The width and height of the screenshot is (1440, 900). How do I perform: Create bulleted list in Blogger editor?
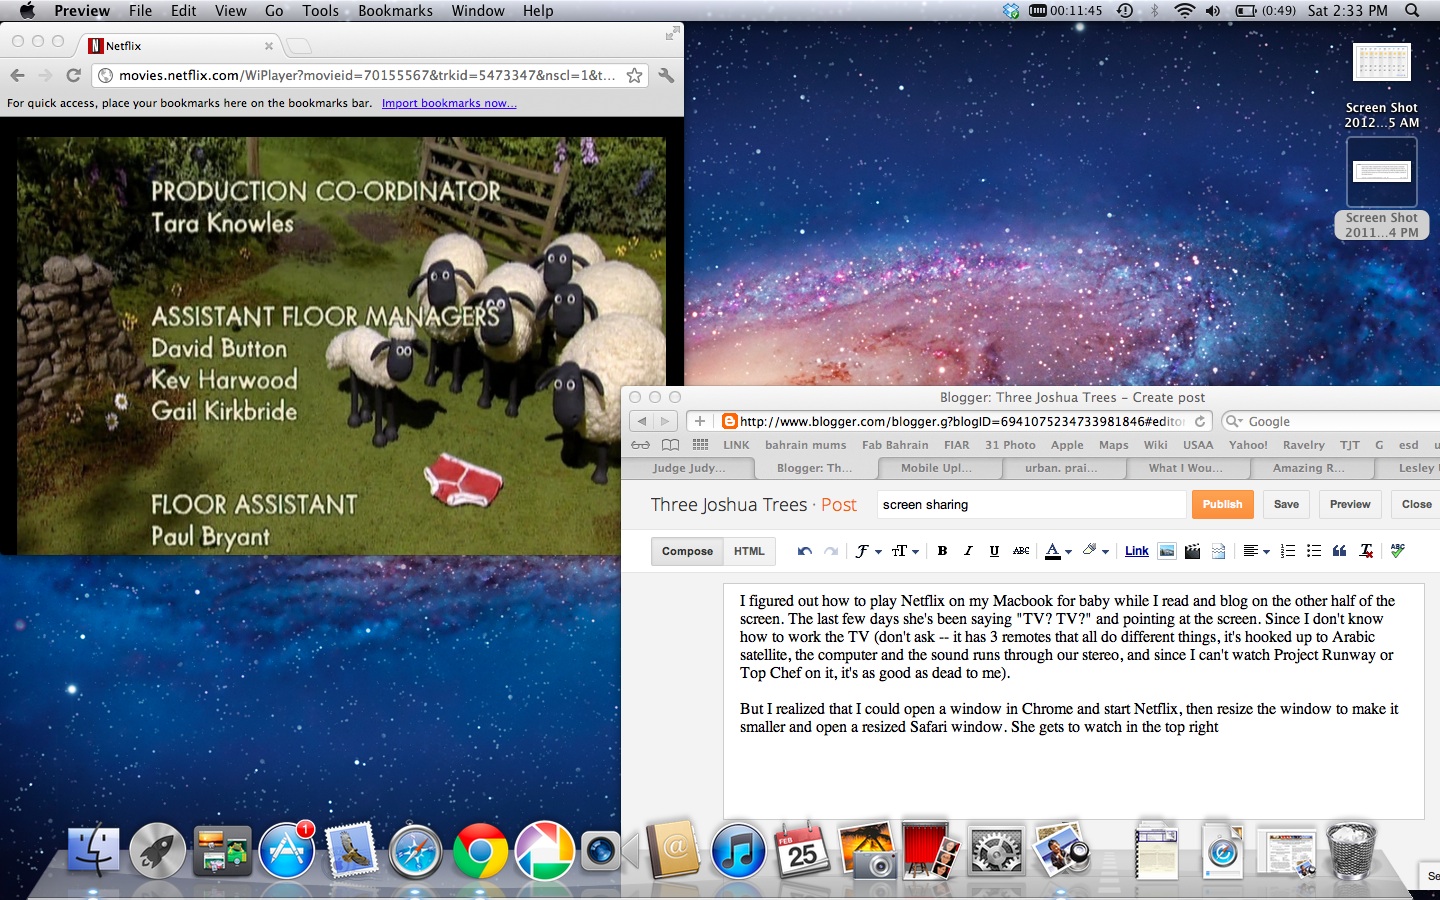pyautogui.click(x=1314, y=551)
